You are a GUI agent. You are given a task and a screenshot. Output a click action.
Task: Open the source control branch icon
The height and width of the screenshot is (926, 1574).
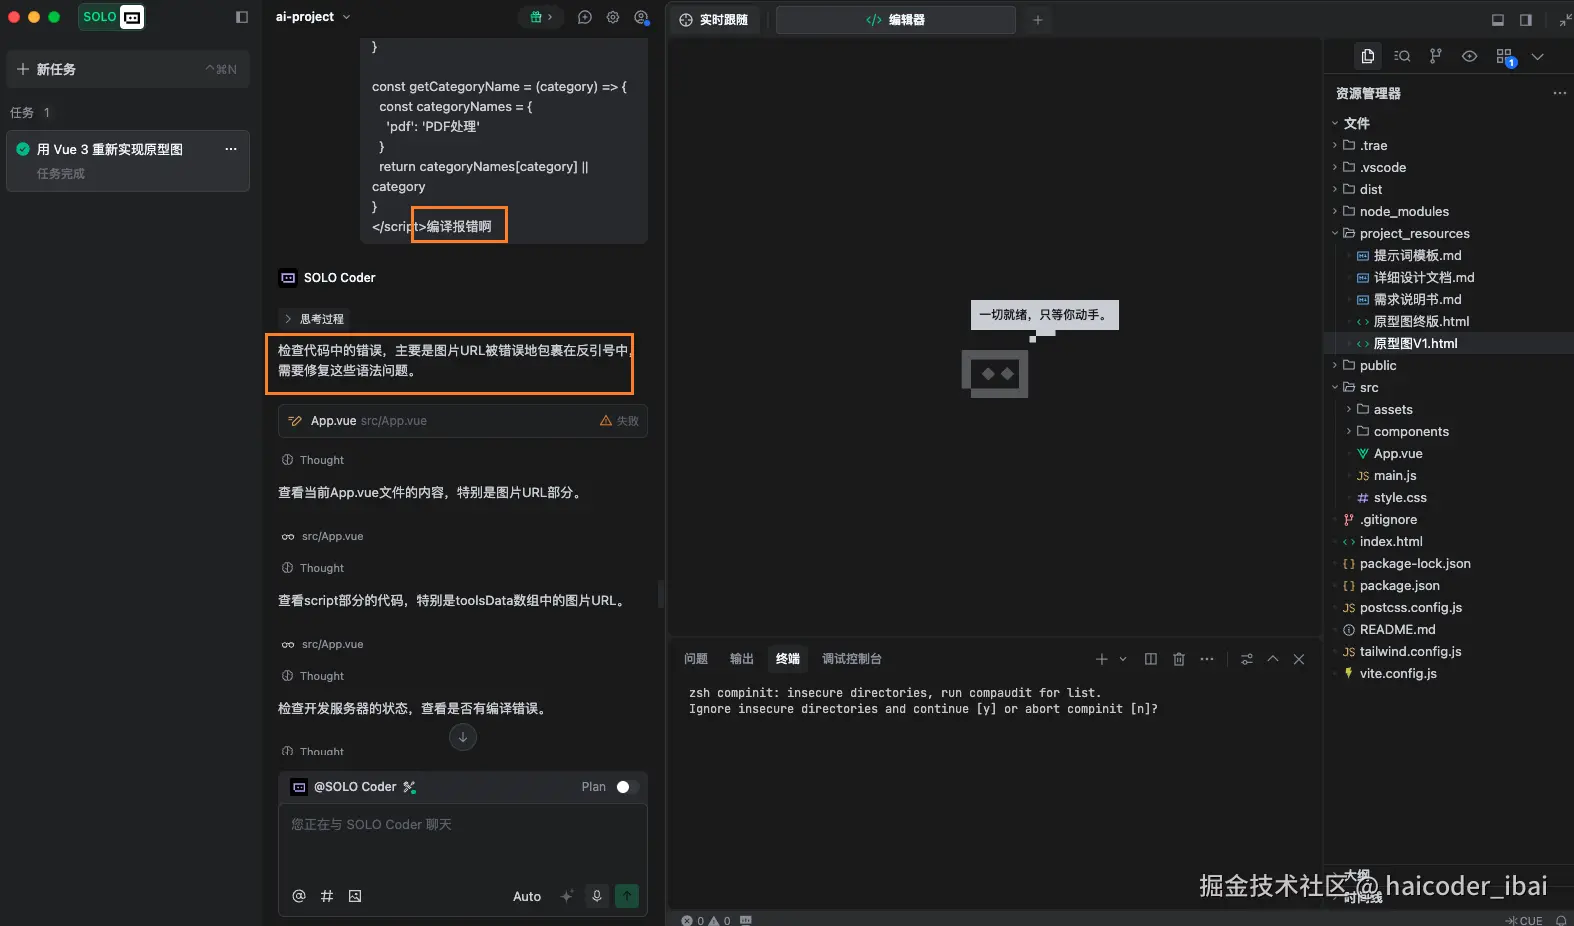1436,56
